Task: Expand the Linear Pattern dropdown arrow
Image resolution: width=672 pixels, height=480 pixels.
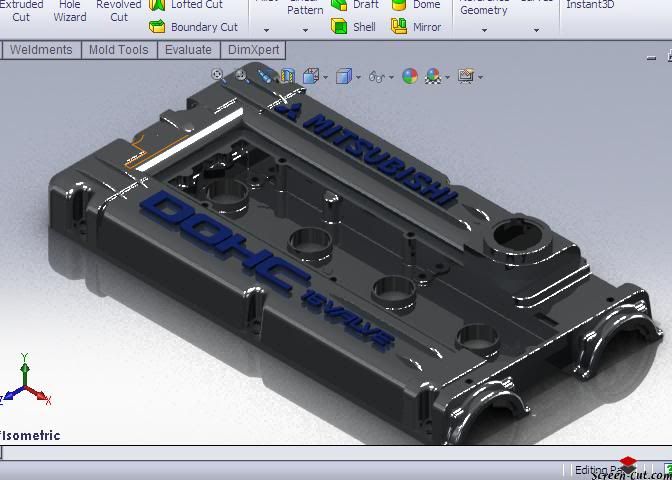Action: [305, 30]
